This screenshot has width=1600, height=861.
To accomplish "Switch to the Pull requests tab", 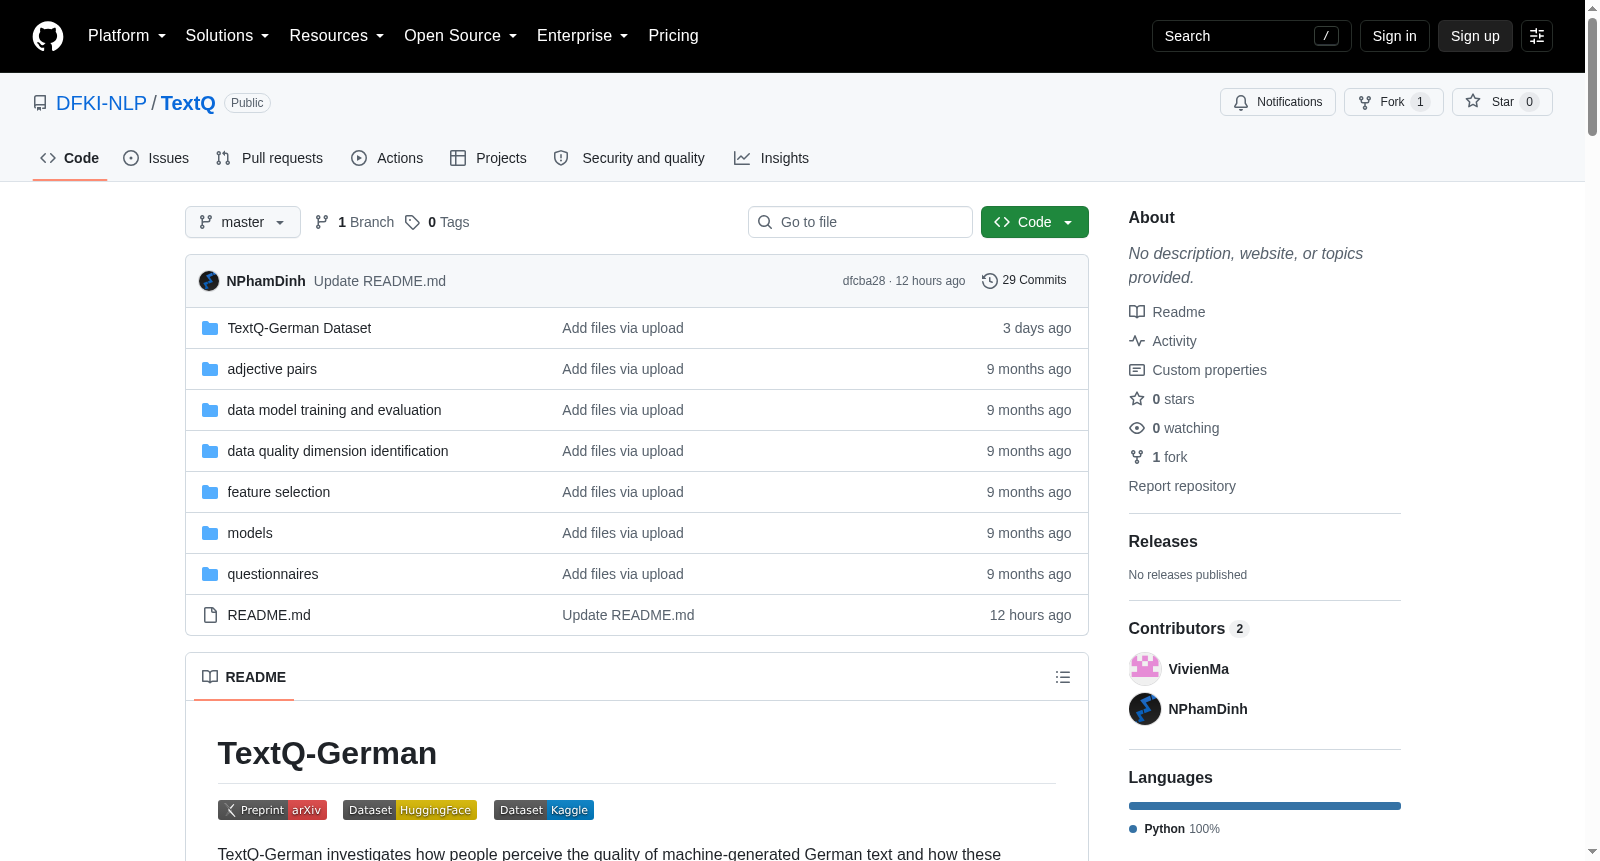I will coord(269,158).
